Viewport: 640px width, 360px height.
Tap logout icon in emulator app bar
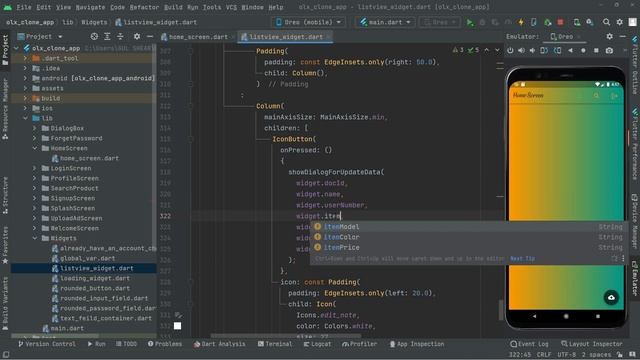click(614, 96)
